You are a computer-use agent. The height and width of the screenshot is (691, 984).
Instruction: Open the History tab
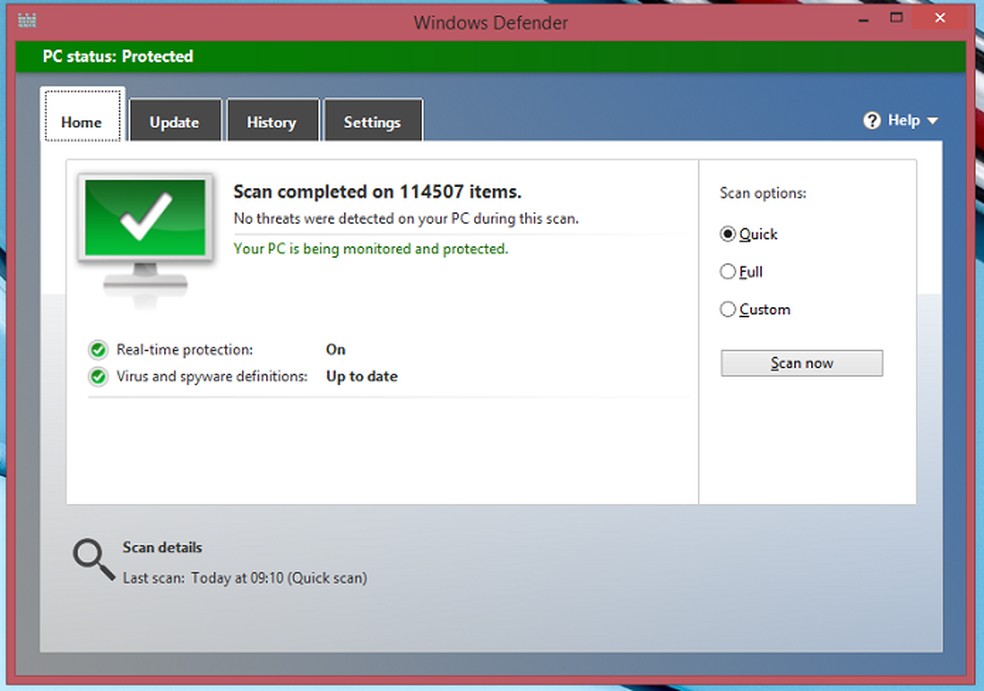(272, 121)
